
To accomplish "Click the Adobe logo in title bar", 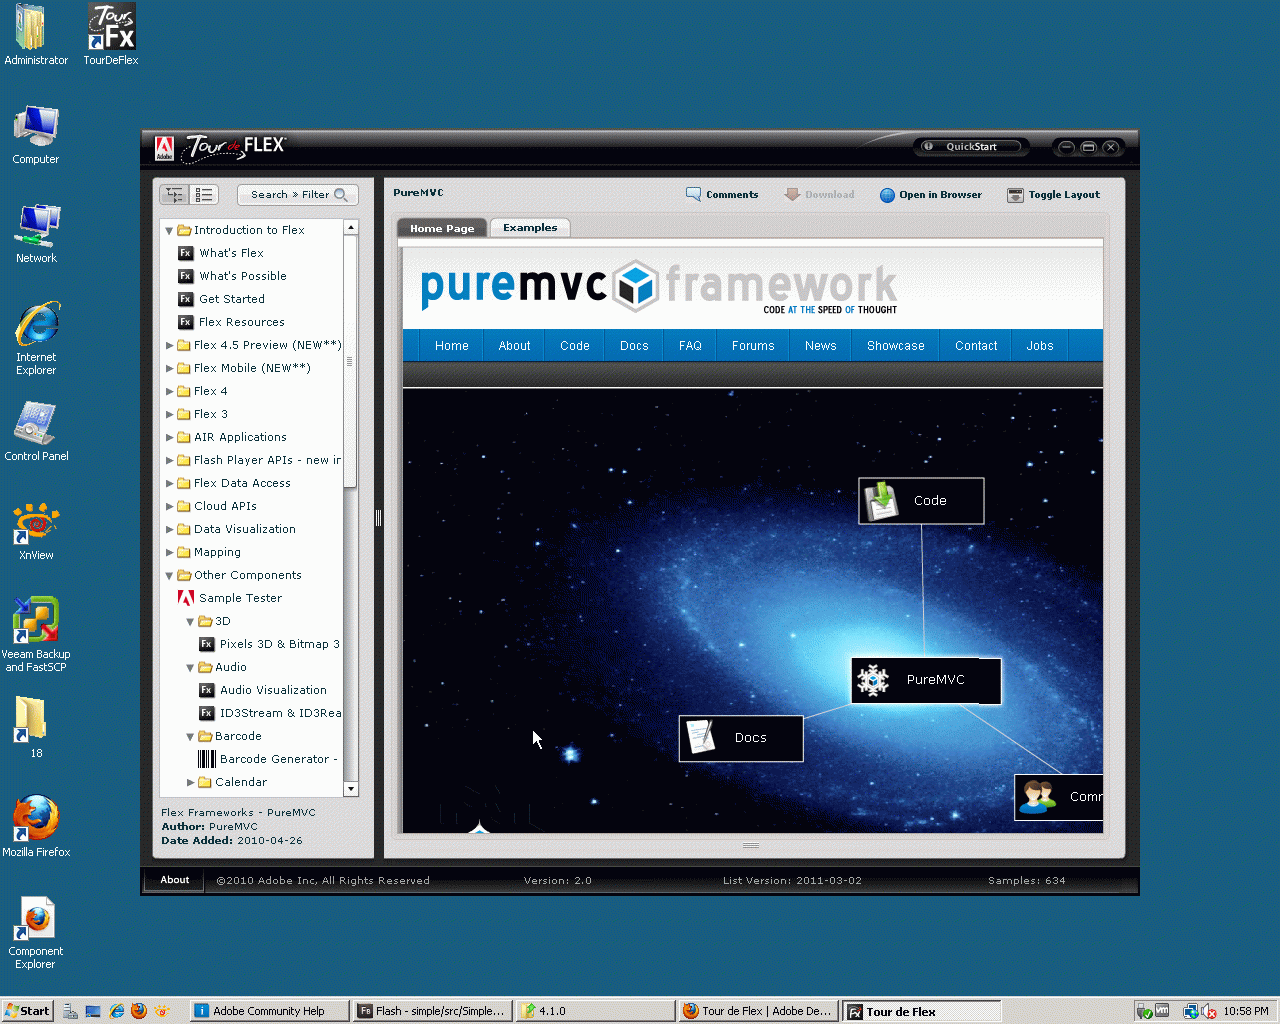I will 164,148.
